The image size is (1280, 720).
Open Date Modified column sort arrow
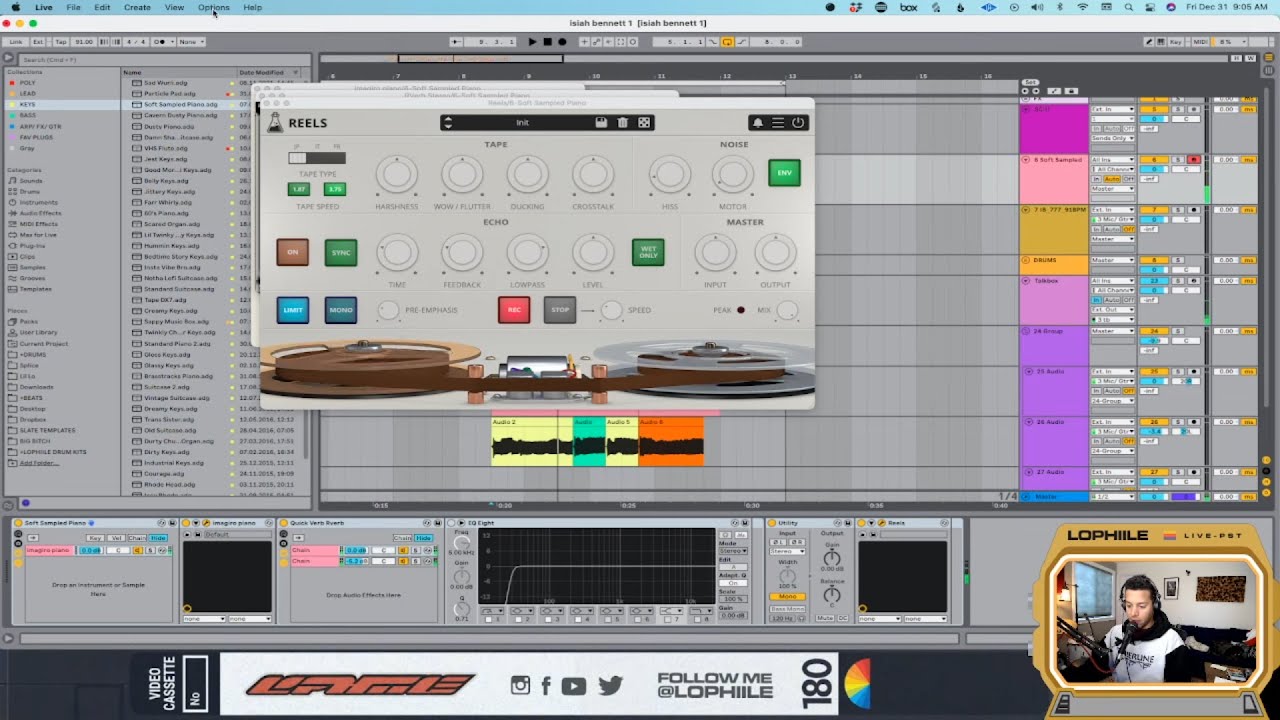(296, 72)
